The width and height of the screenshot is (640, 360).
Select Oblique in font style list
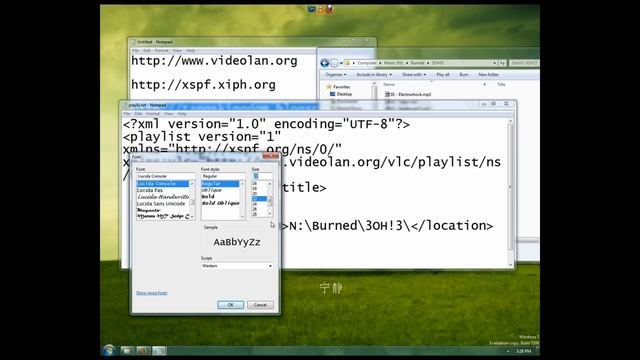click(x=220, y=191)
